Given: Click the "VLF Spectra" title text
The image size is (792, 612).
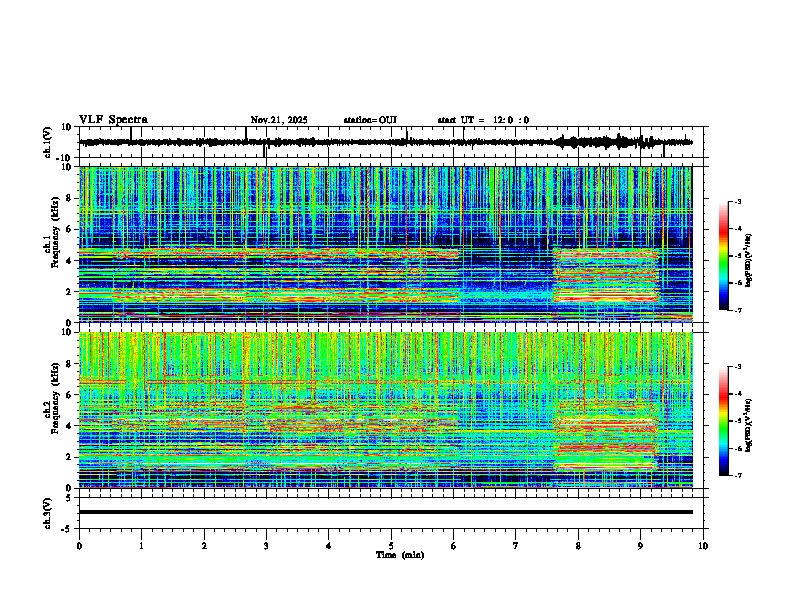Looking at the screenshot, I should [x=113, y=120].
